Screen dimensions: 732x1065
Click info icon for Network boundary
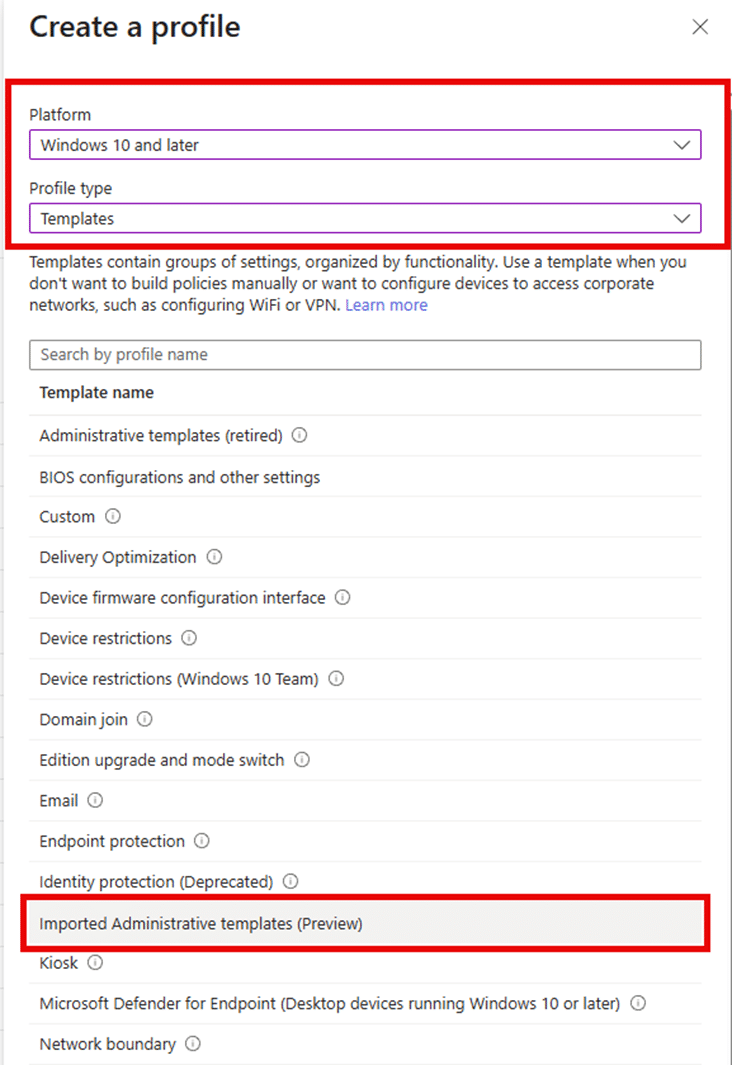pyautogui.click(x=193, y=1044)
